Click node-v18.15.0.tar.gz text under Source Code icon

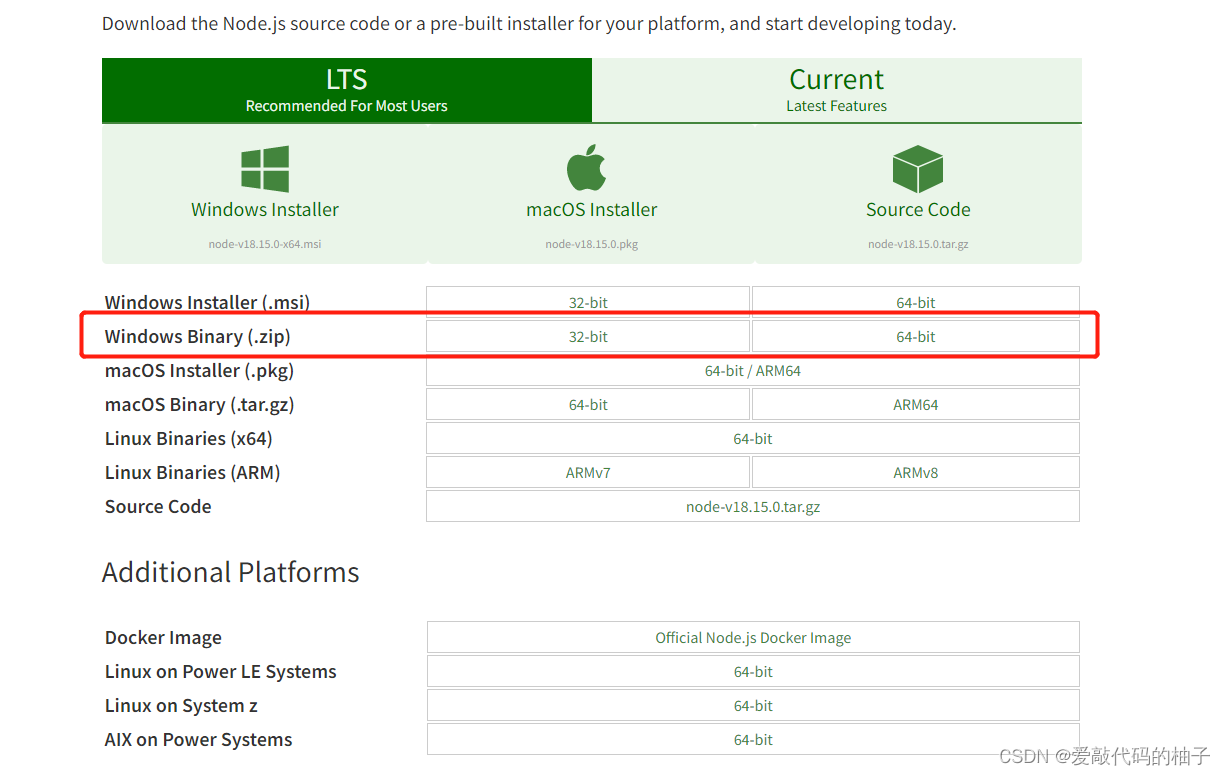[918, 244]
